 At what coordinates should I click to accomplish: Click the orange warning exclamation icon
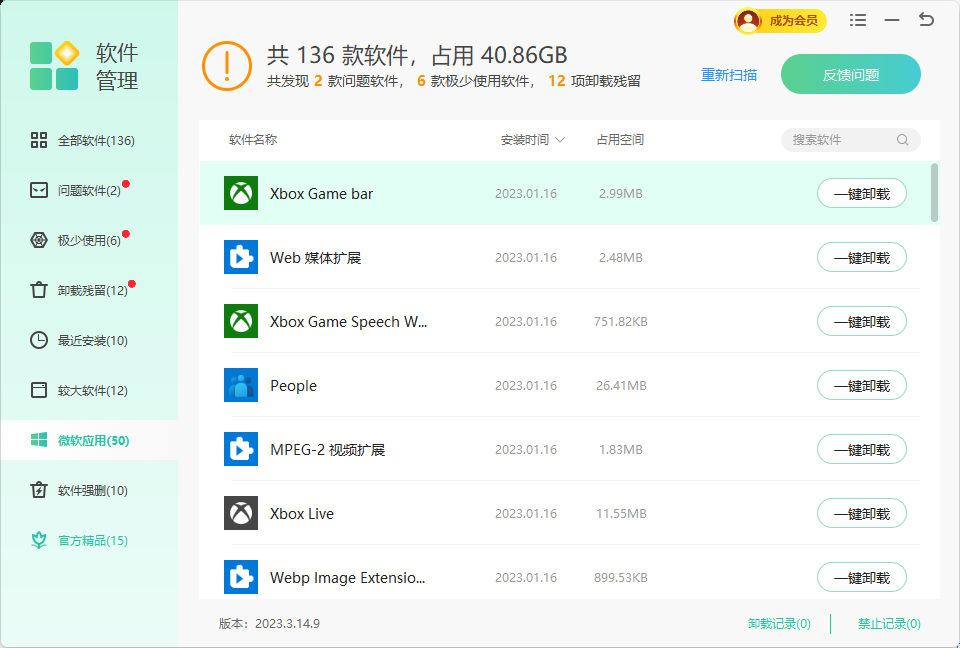coord(227,66)
